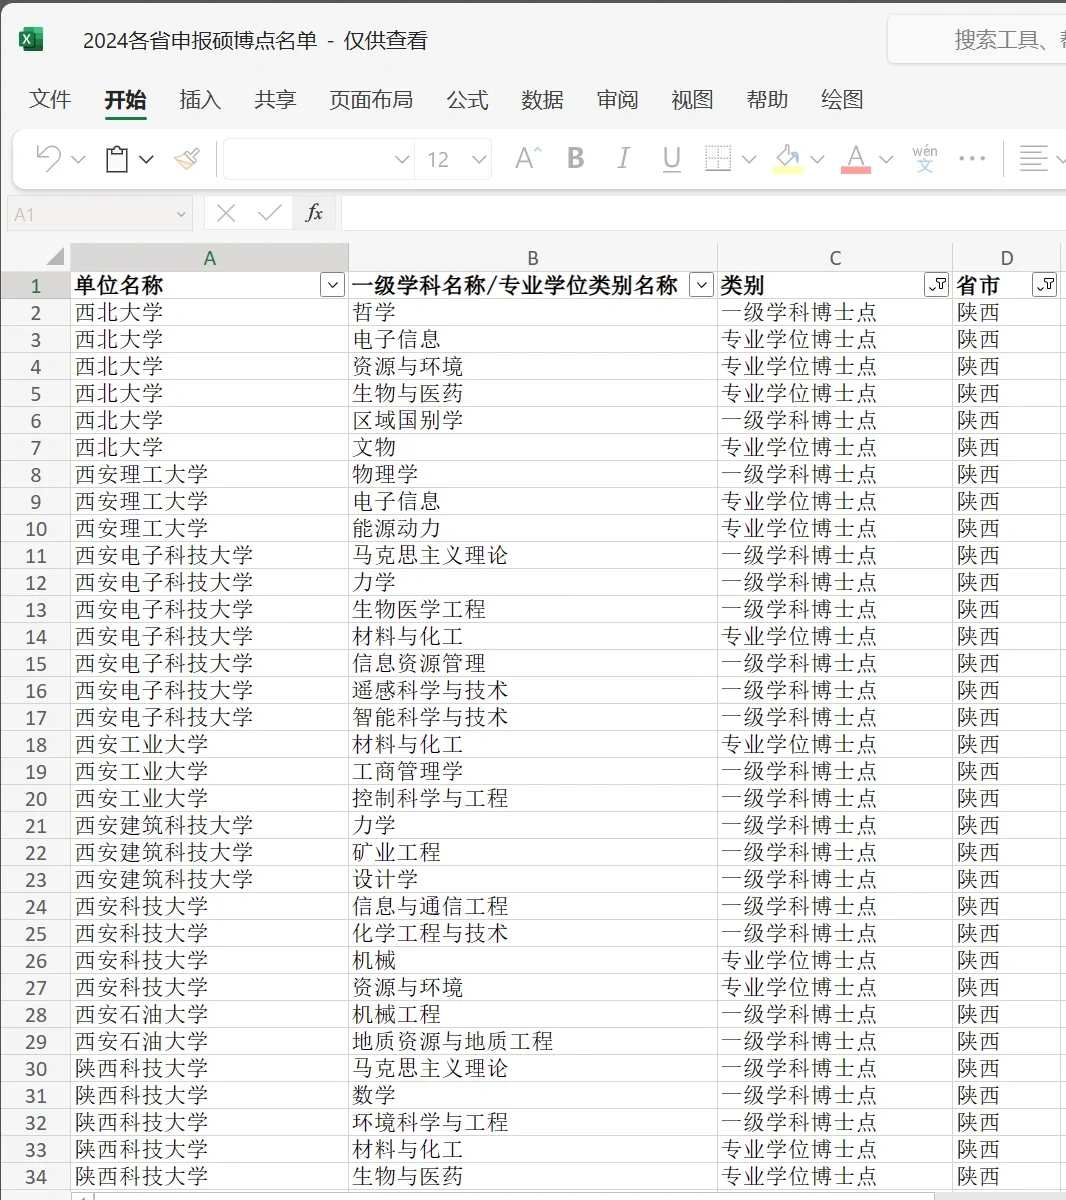Click the Increase Font Size icon
Viewport: 1066px width, 1200px height.
coord(527,158)
